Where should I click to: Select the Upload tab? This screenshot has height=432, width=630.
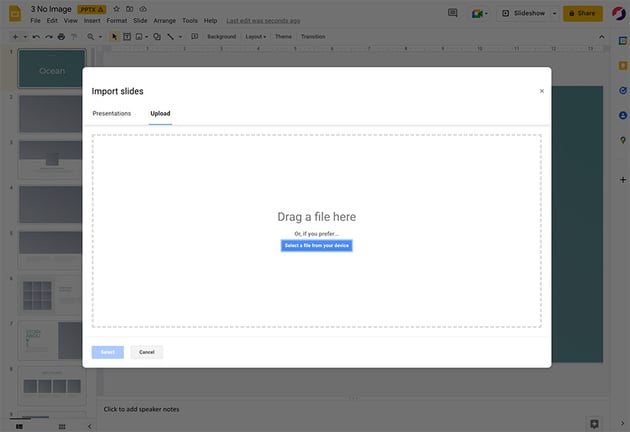[160, 113]
